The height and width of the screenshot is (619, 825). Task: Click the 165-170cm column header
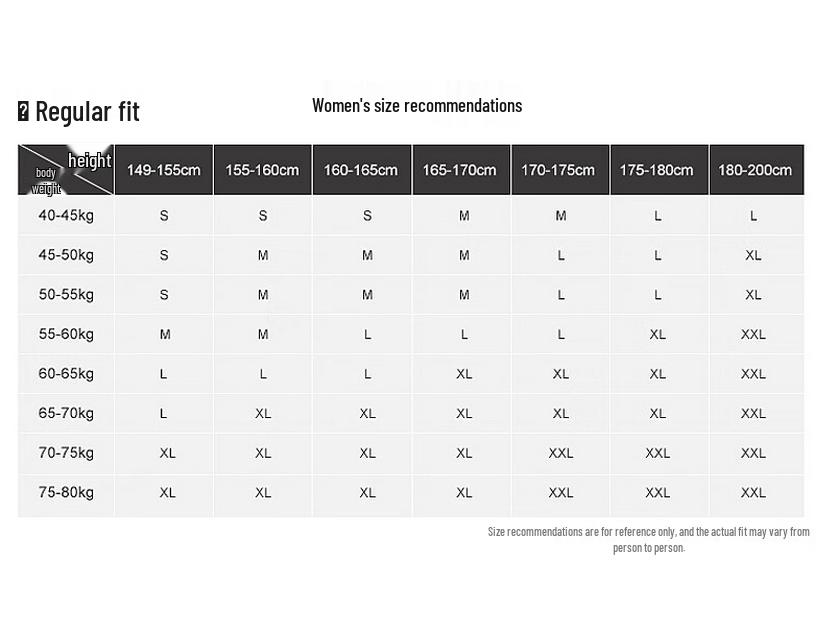tap(460, 170)
